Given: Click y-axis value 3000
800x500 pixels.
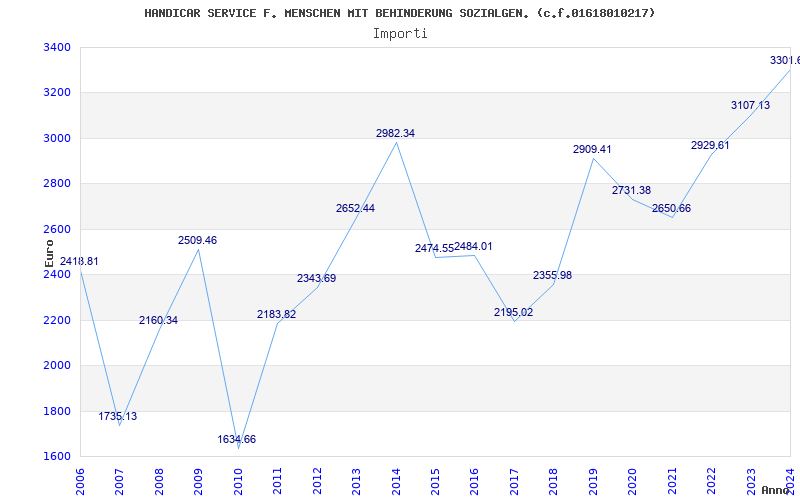Looking at the screenshot, I should (56, 138).
